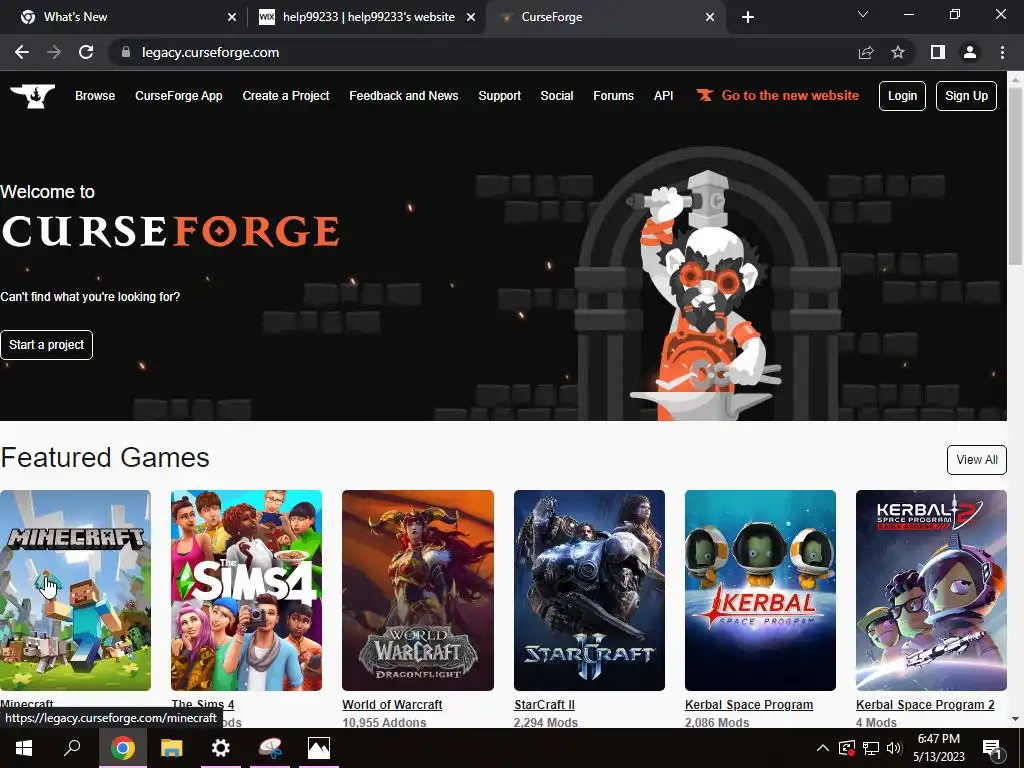Open StarCraft II cover art
Image resolution: width=1024 pixels, height=768 pixels.
point(589,590)
